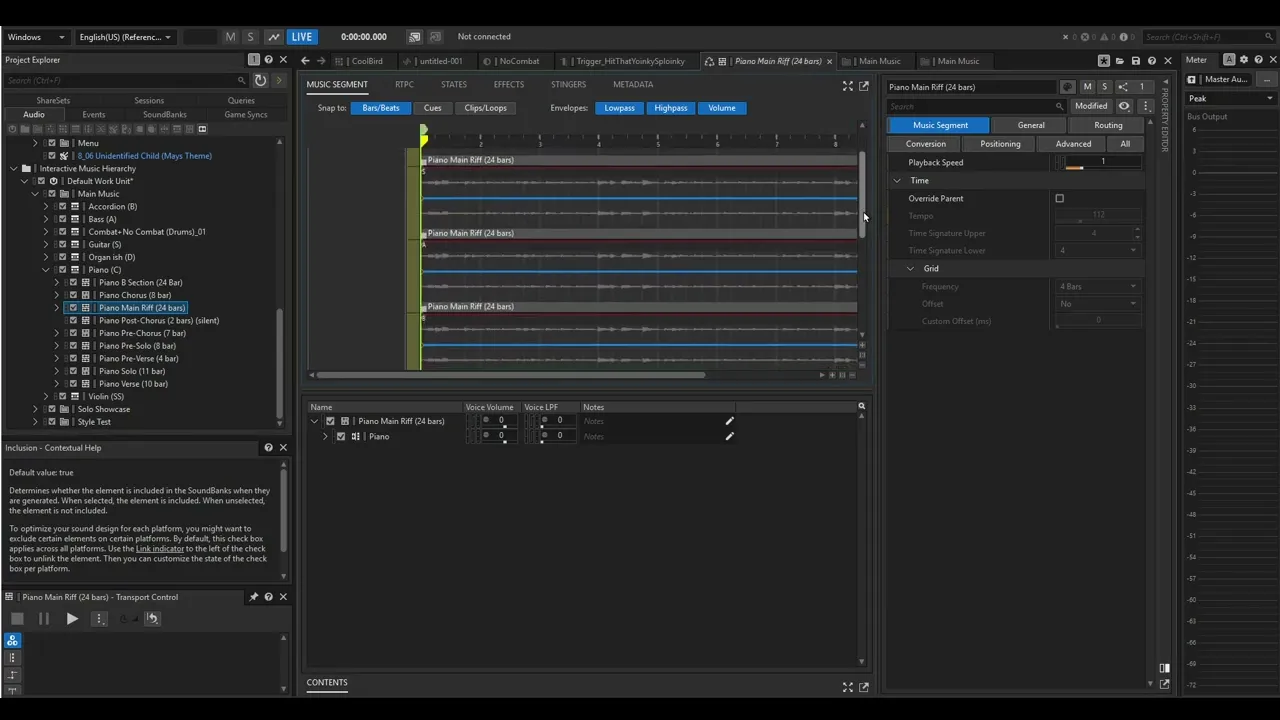Open help for Project Explorer panel
This screenshot has width=1280, height=720.
(268, 60)
